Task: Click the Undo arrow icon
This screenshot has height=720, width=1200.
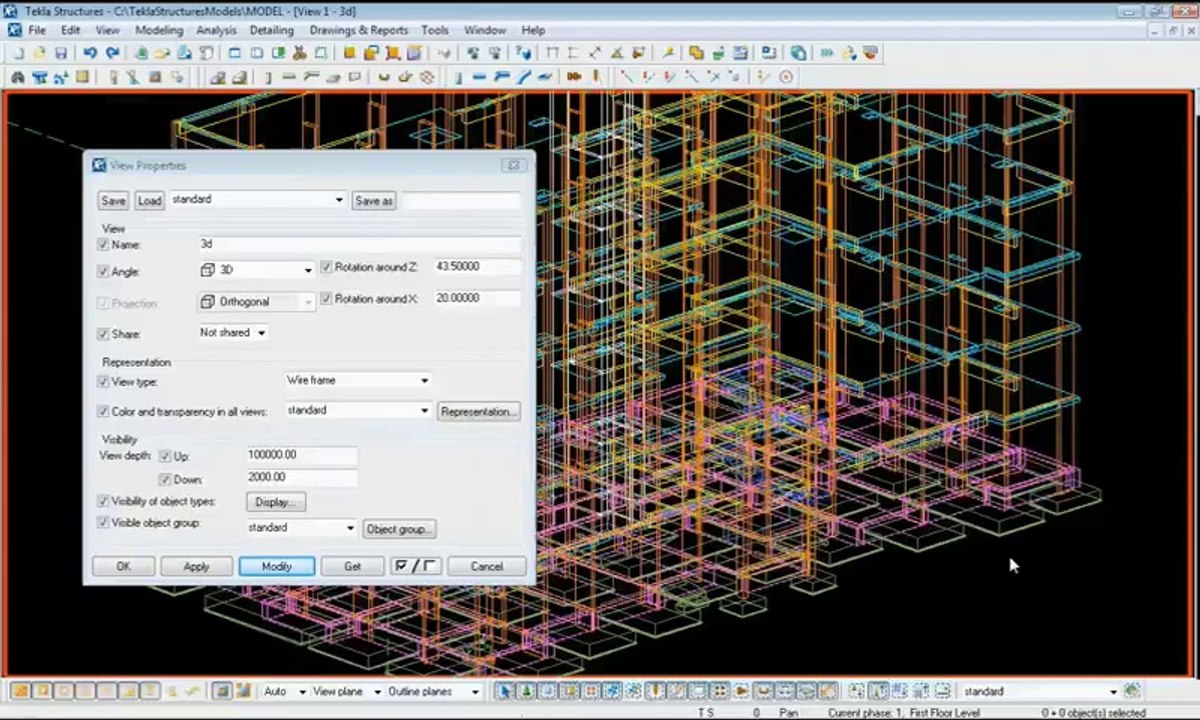Action: pos(90,53)
